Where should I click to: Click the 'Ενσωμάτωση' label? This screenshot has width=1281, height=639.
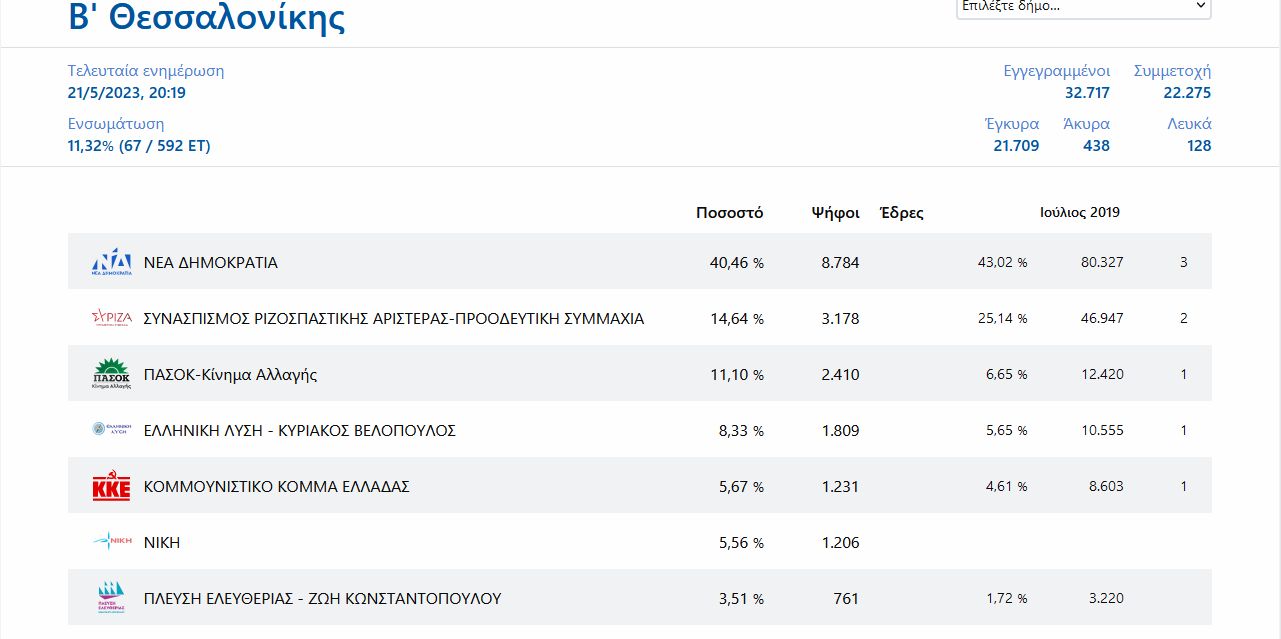coord(116,124)
